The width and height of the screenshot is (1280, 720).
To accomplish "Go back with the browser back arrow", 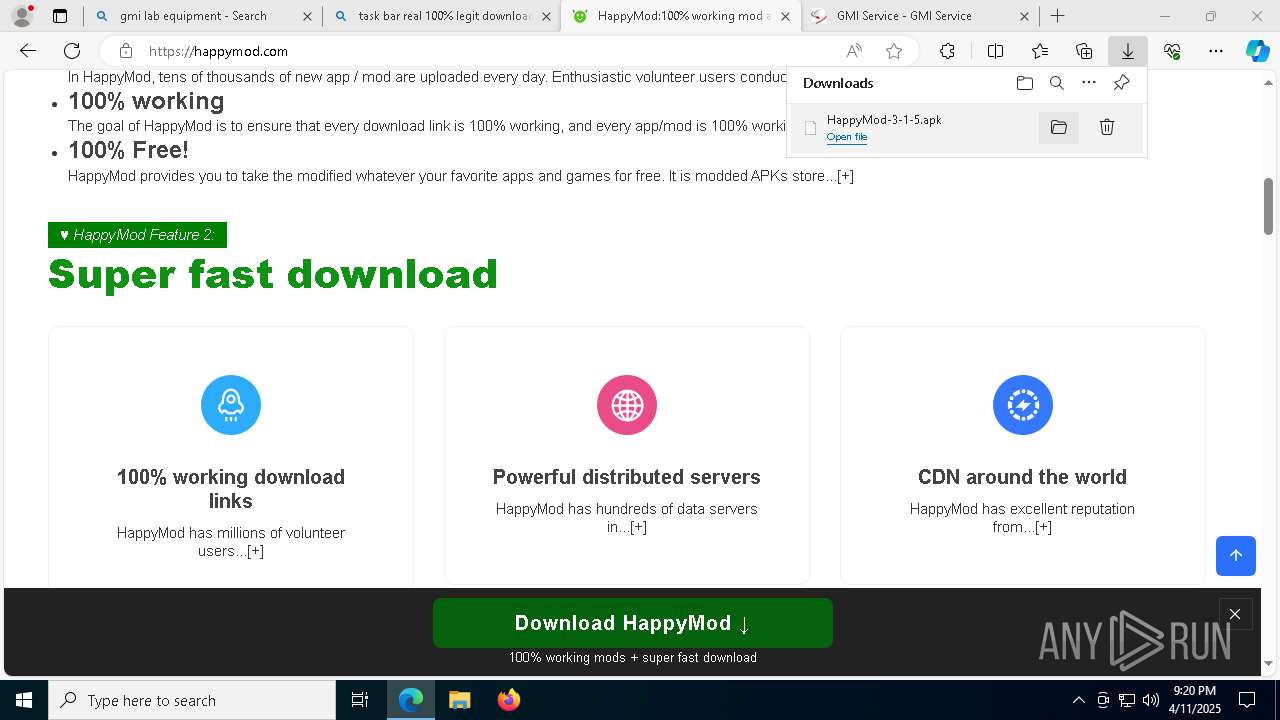I will pos(28,51).
